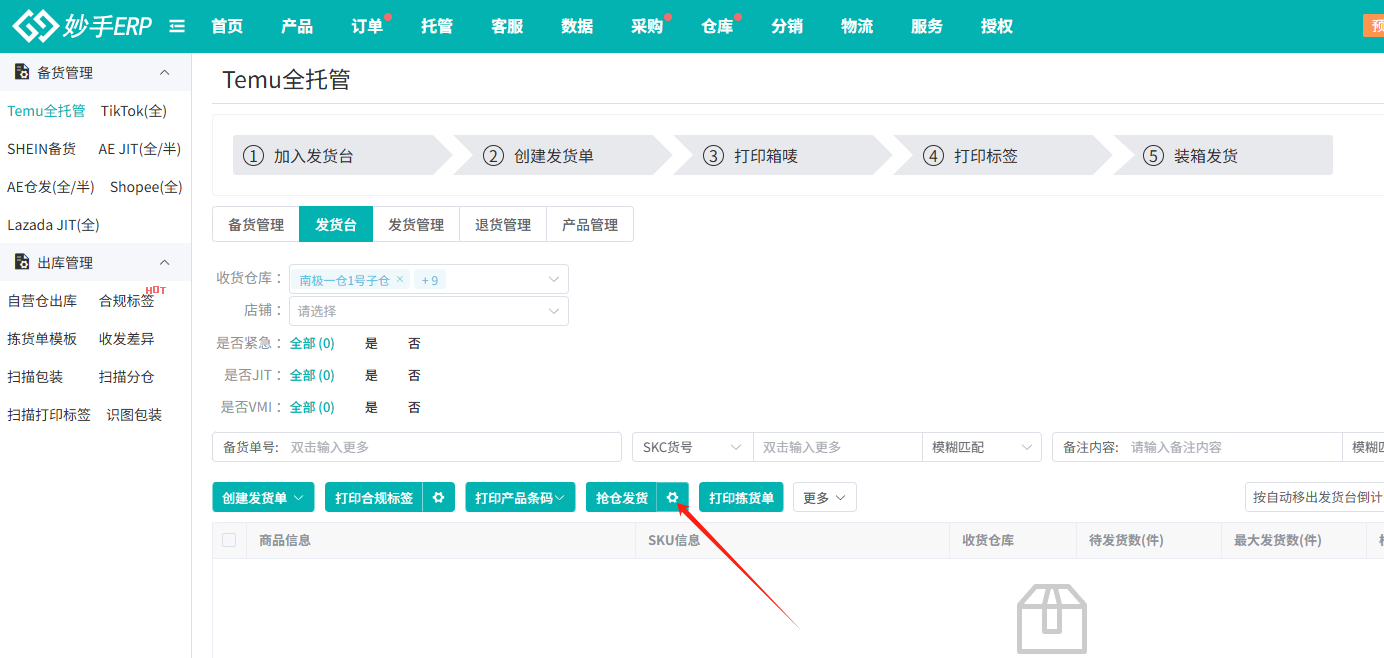Open the 更多 dropdown menu
This screenshot has height=658, width=1384.
pyautogui.click(x=825, y=497)
